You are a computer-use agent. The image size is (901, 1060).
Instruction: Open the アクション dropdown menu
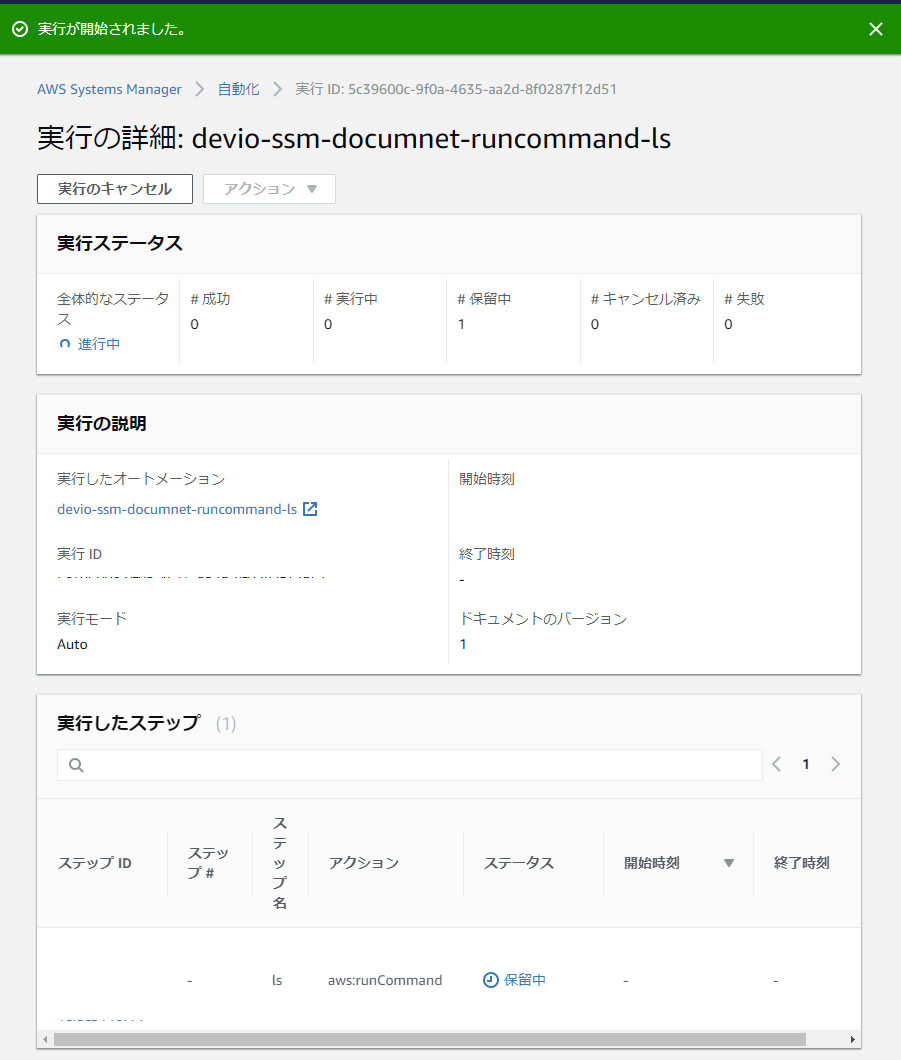269,189
